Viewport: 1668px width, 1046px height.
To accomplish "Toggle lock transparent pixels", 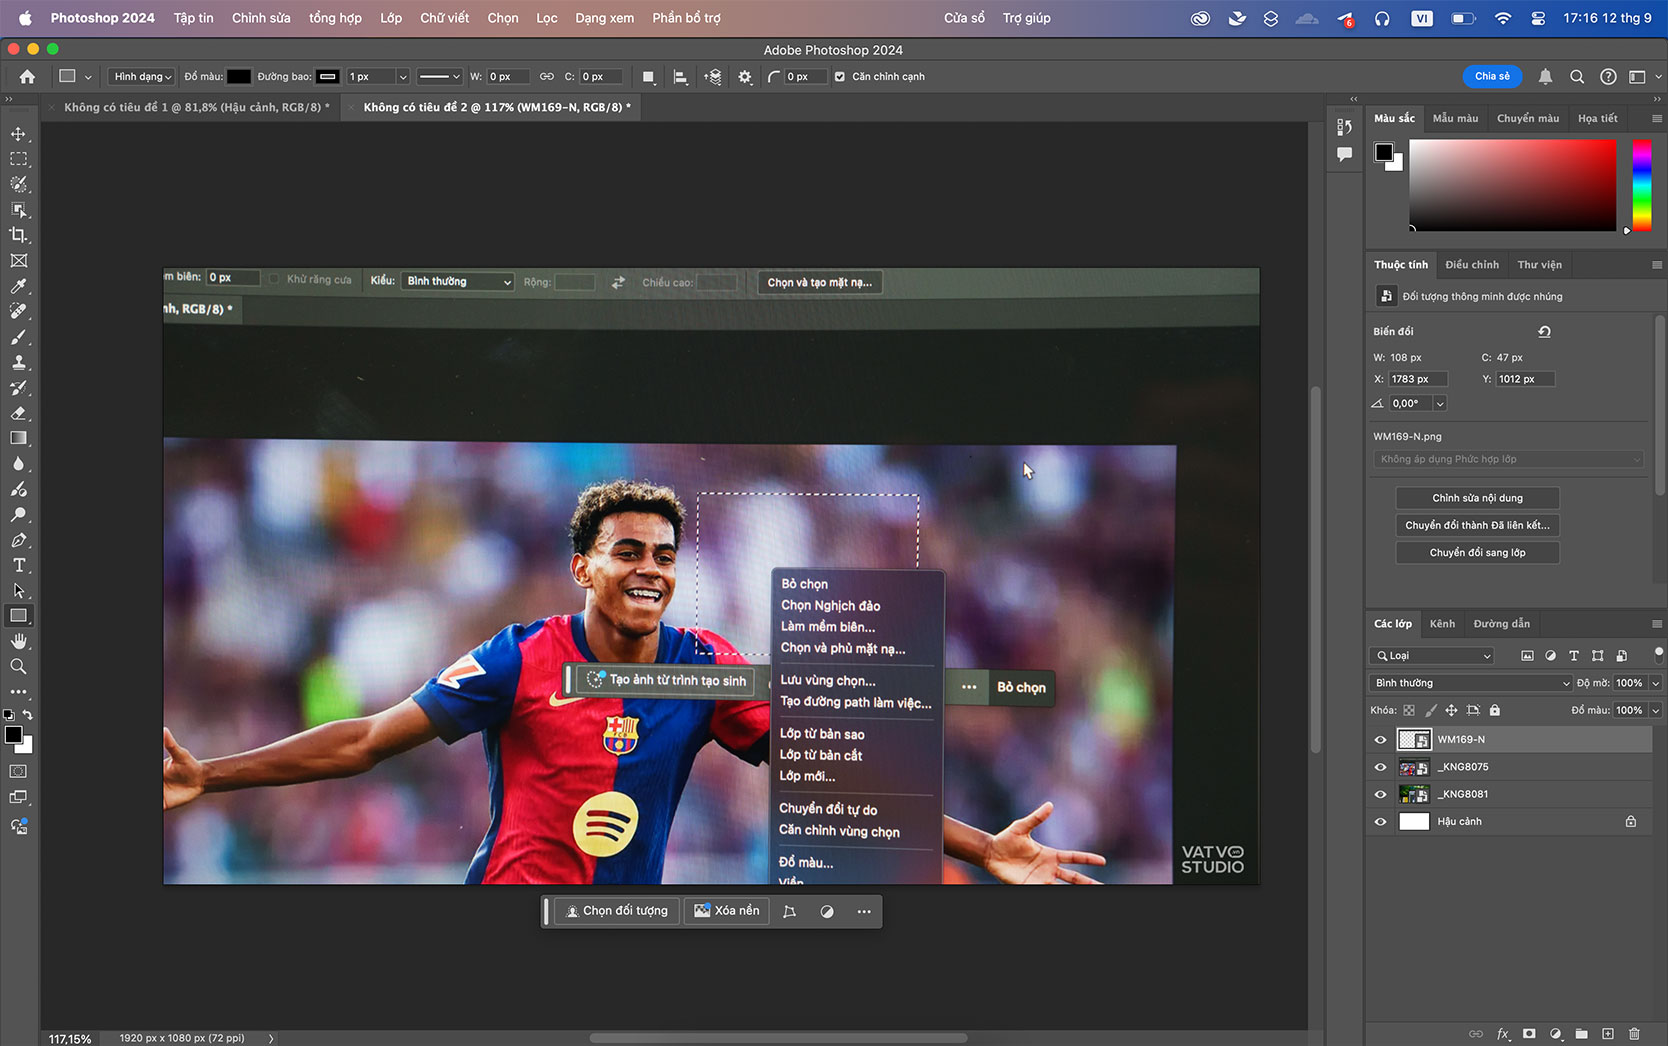I will tap(1409, 711).
